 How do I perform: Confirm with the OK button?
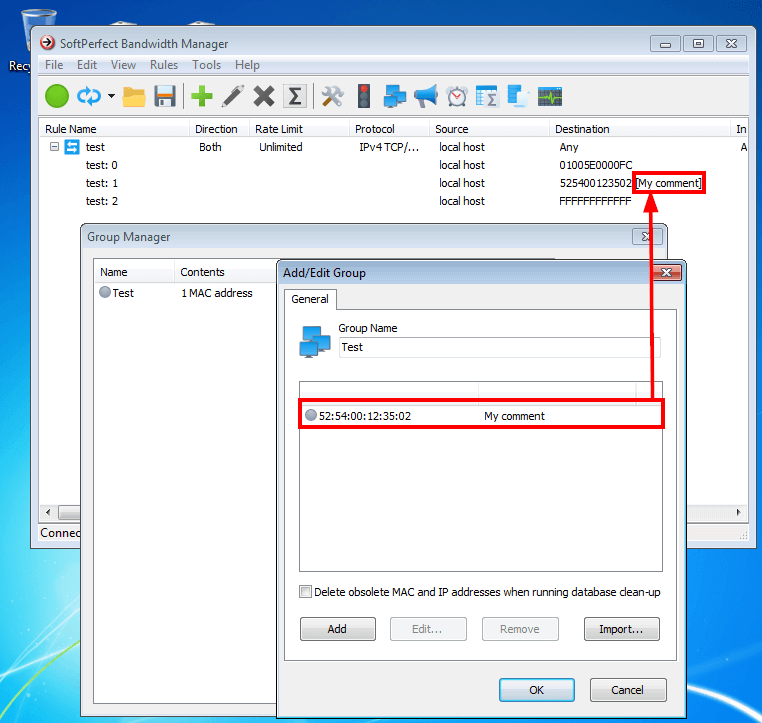(x=537, y=690)
